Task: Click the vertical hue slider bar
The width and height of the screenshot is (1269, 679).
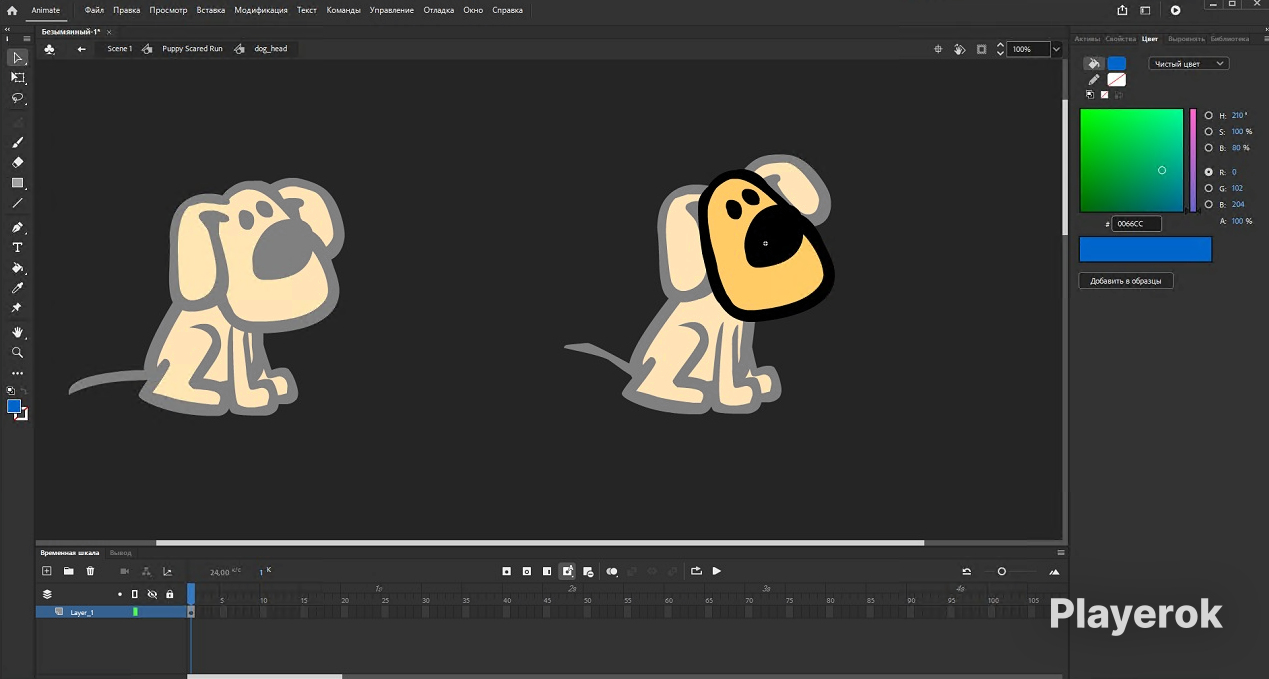Action: point(1193,160)
